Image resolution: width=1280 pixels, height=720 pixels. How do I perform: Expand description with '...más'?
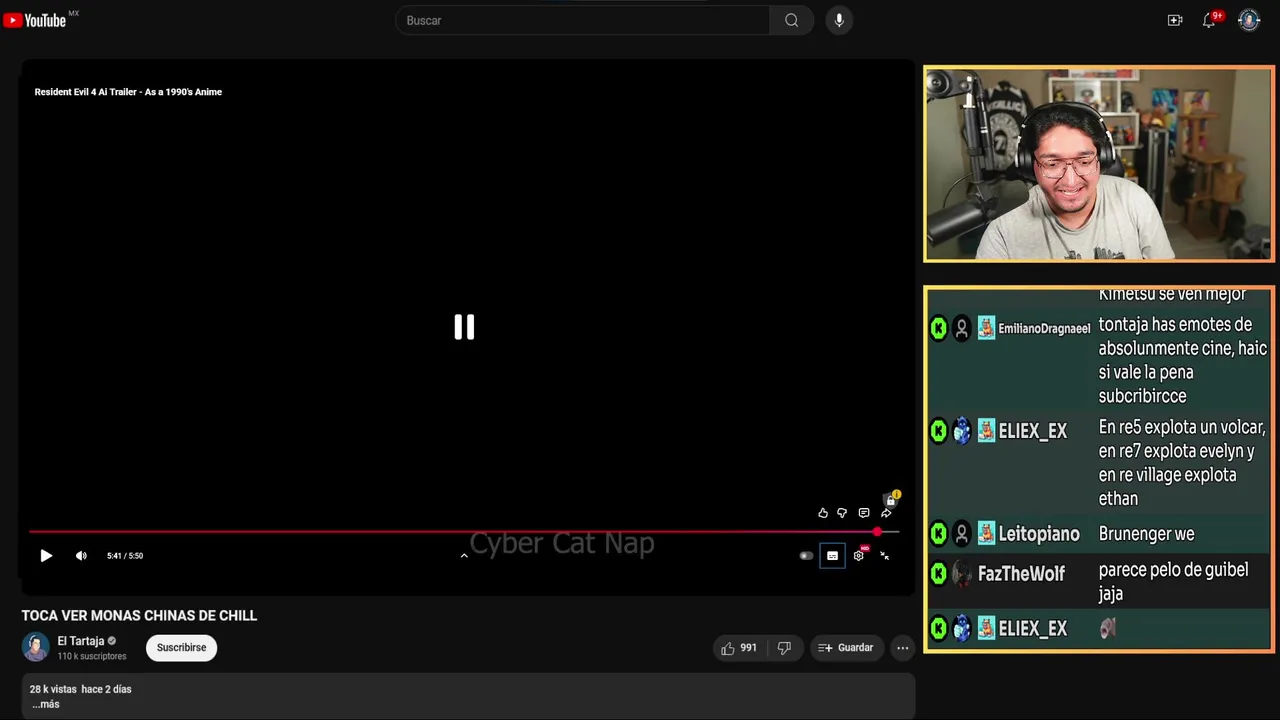coord(46,704)
